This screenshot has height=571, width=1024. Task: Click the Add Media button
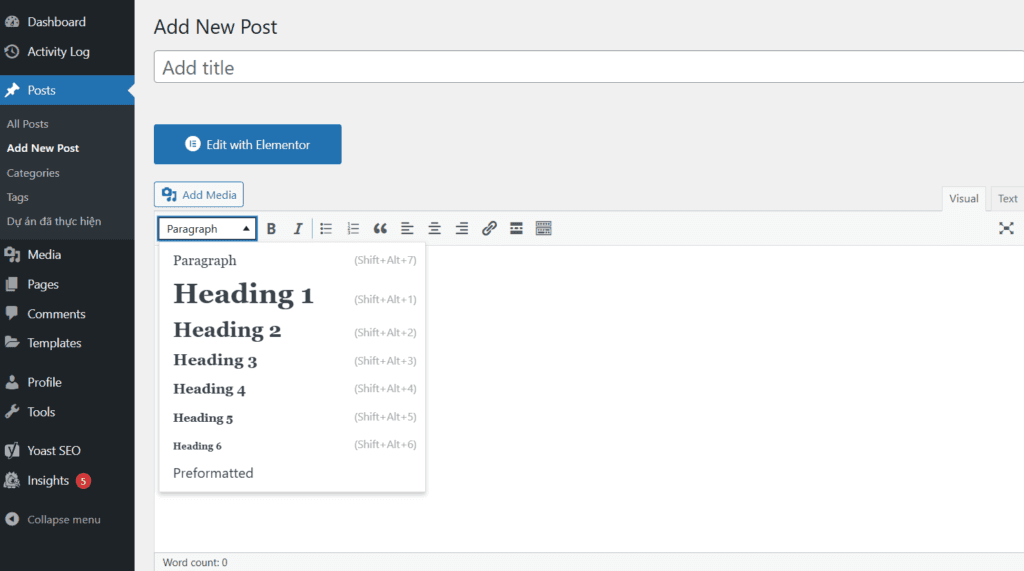(x=199, y=195)
